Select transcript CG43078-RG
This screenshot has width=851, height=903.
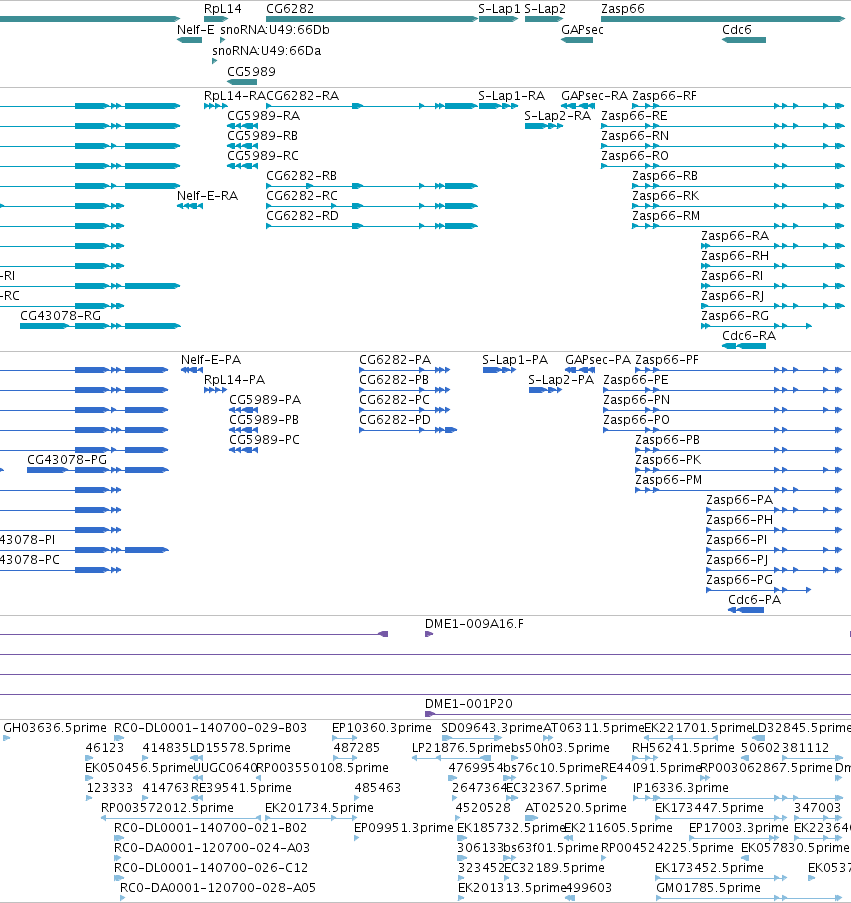[x=60, y=316]
